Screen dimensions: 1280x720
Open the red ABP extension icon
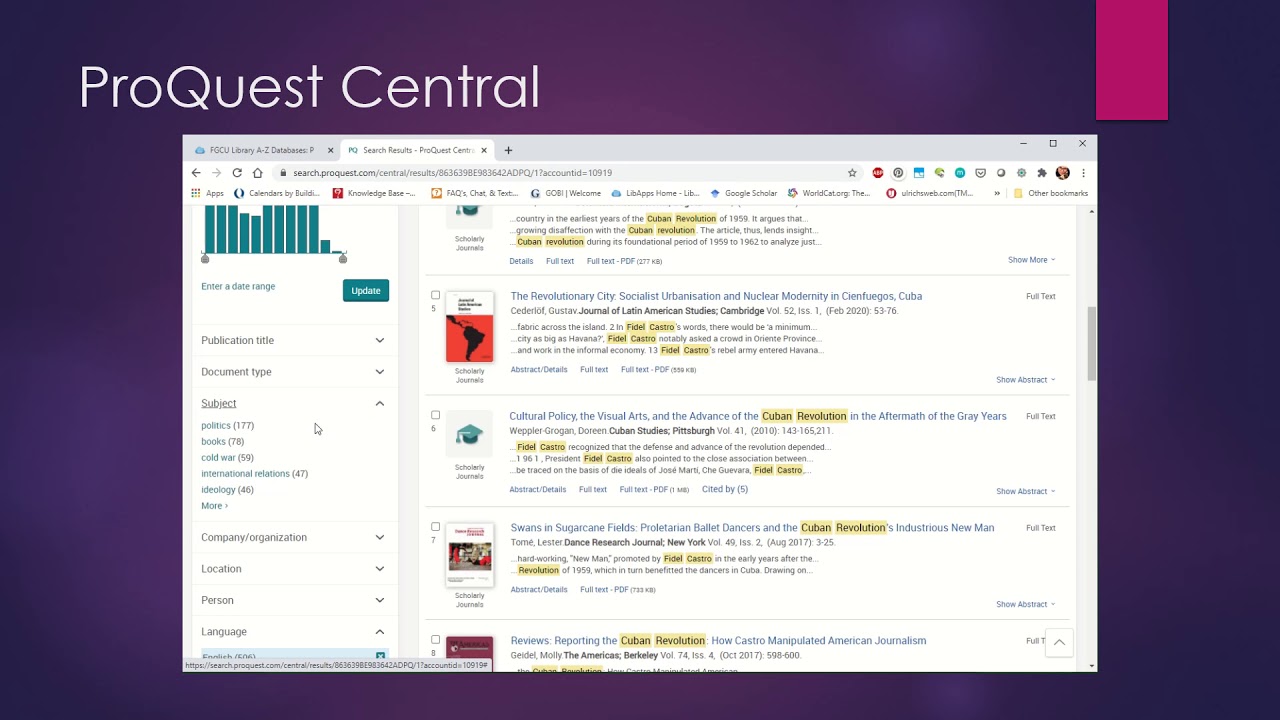coord(878,172)
